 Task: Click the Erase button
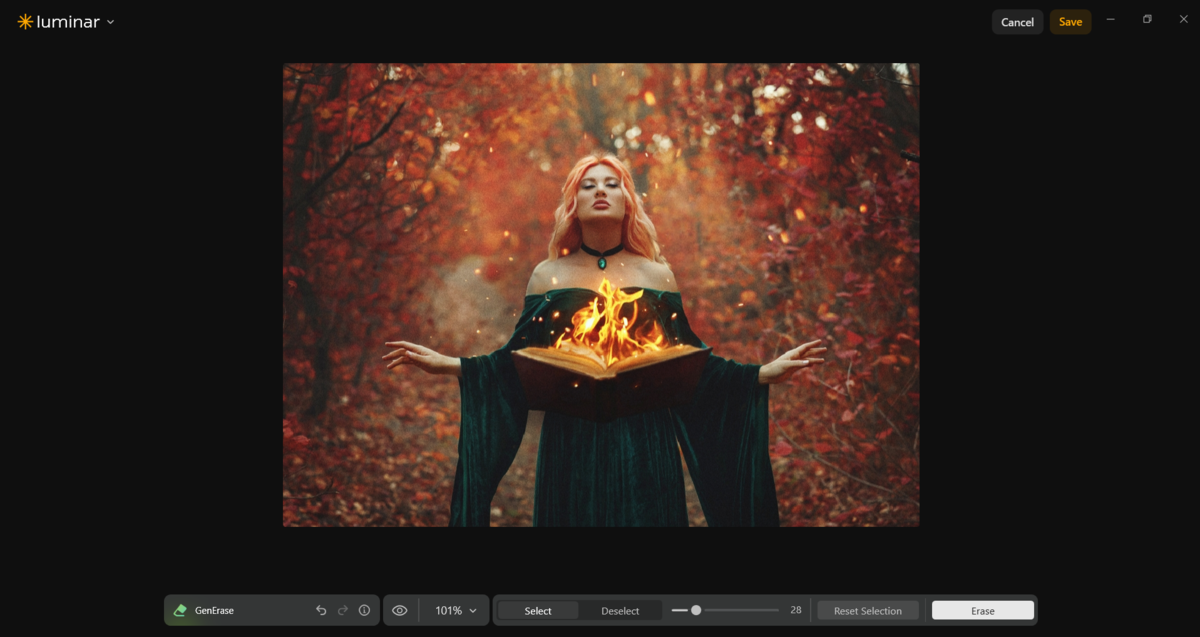[x=983, y=610]
